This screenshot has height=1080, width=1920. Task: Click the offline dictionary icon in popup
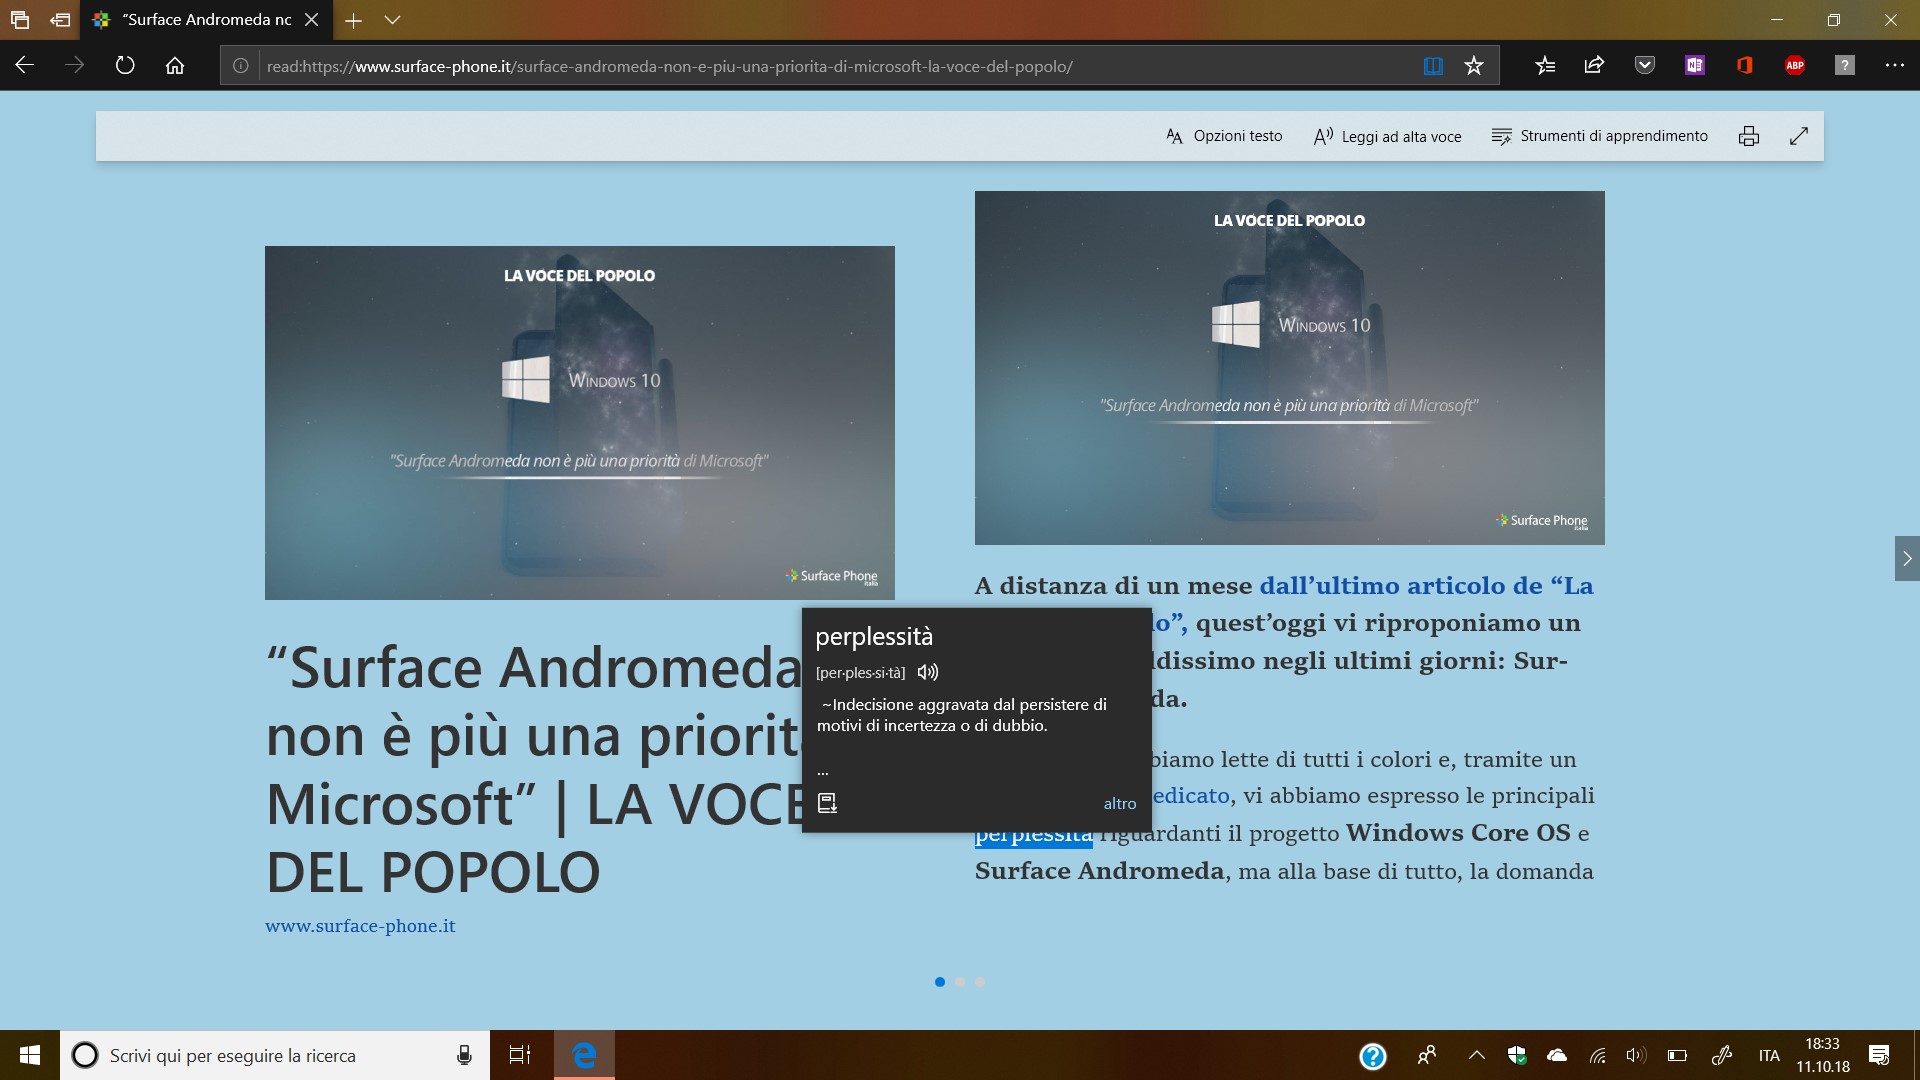tap(827, 803)
